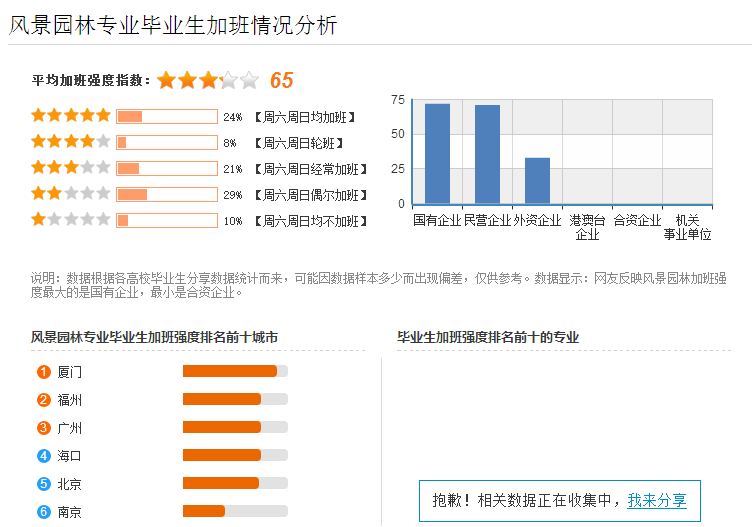This screenshot has width=754, height=527.
Task: Click the rank 1 badge for 厦门
Action: (44, 372)
